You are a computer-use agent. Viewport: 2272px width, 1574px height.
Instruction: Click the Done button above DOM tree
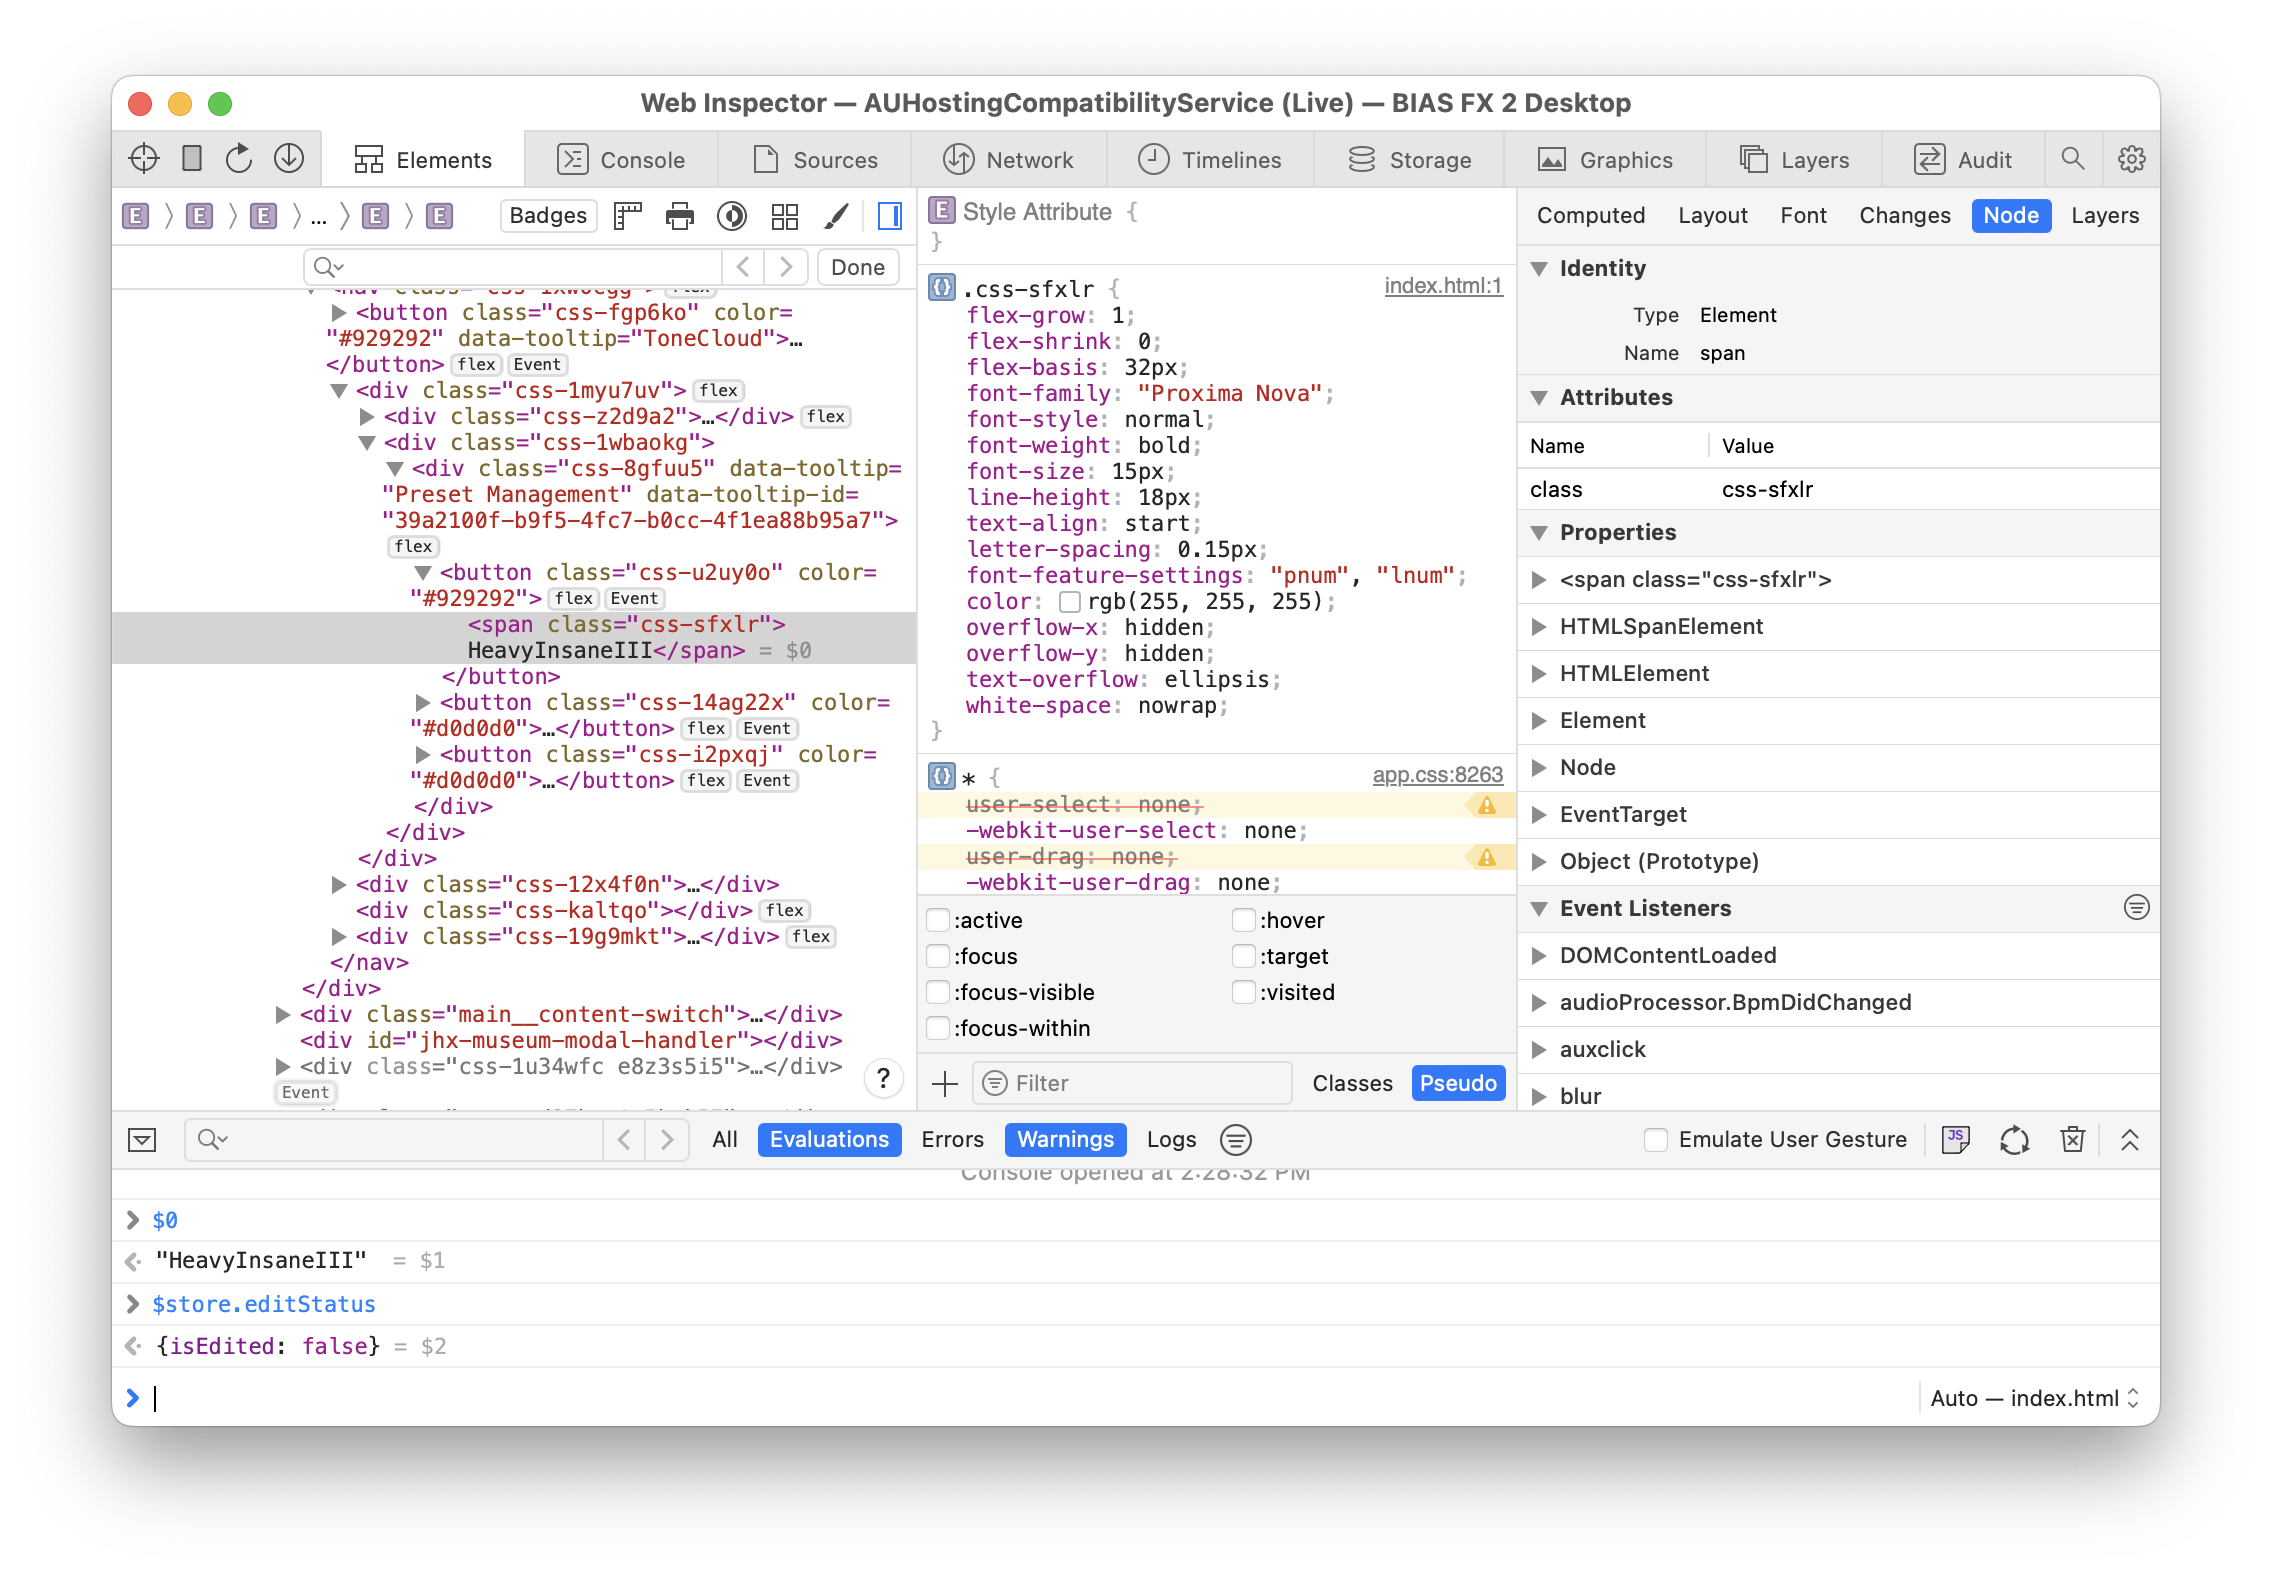[857, 266]
